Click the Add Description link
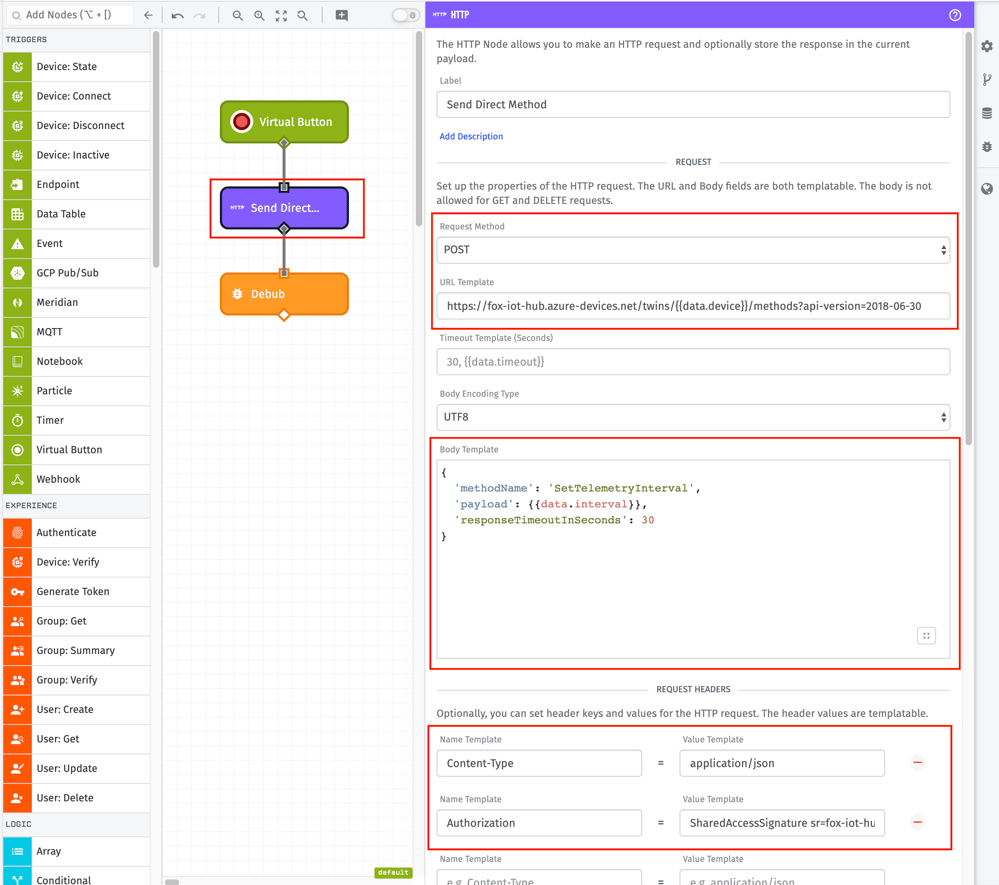The width and height of the screenshot is (999, 885). (471, 136)
